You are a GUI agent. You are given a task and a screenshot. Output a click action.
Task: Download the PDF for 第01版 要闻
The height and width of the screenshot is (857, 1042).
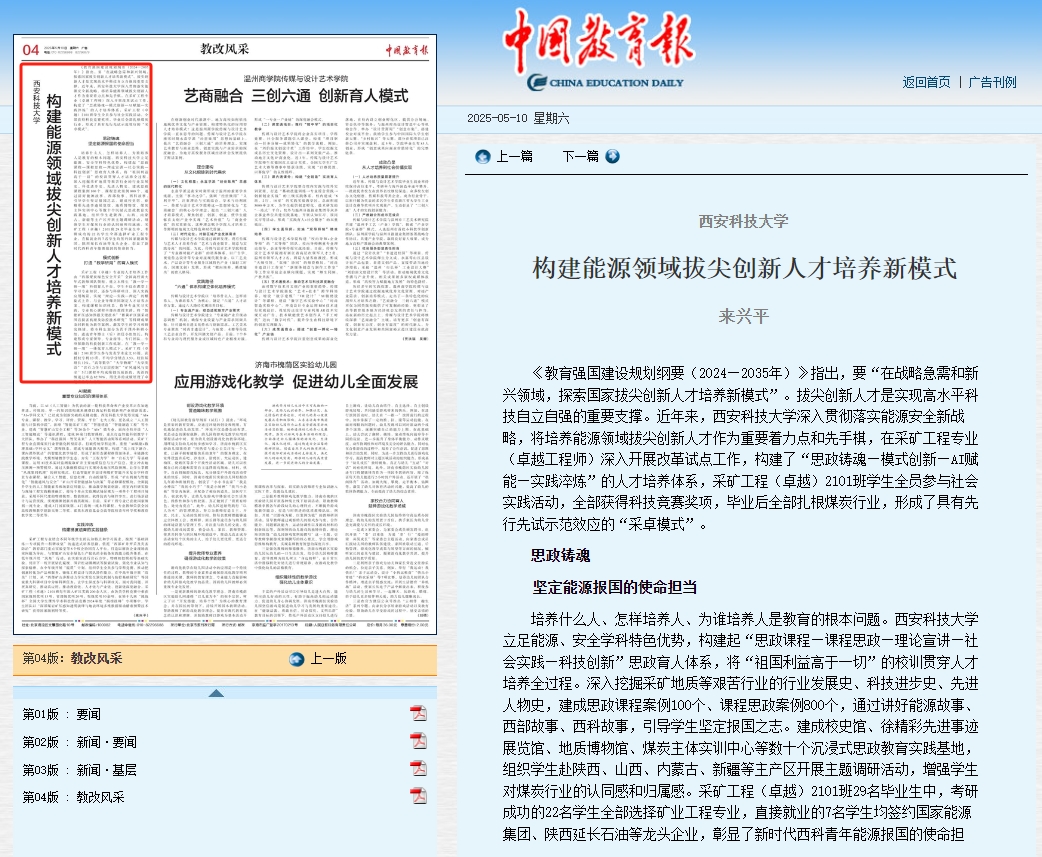point(418,714)
